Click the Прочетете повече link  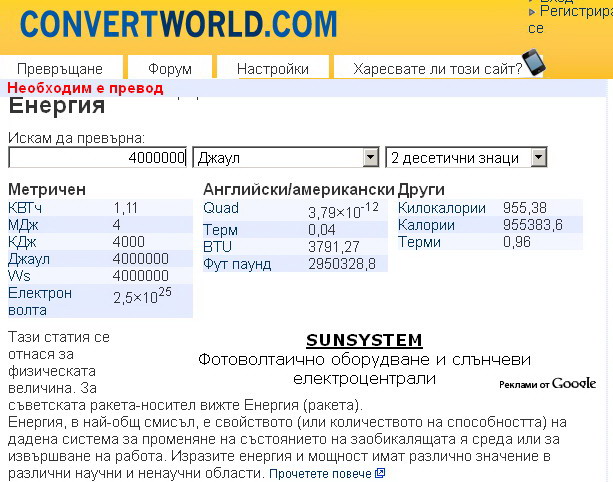click(320, 473)
